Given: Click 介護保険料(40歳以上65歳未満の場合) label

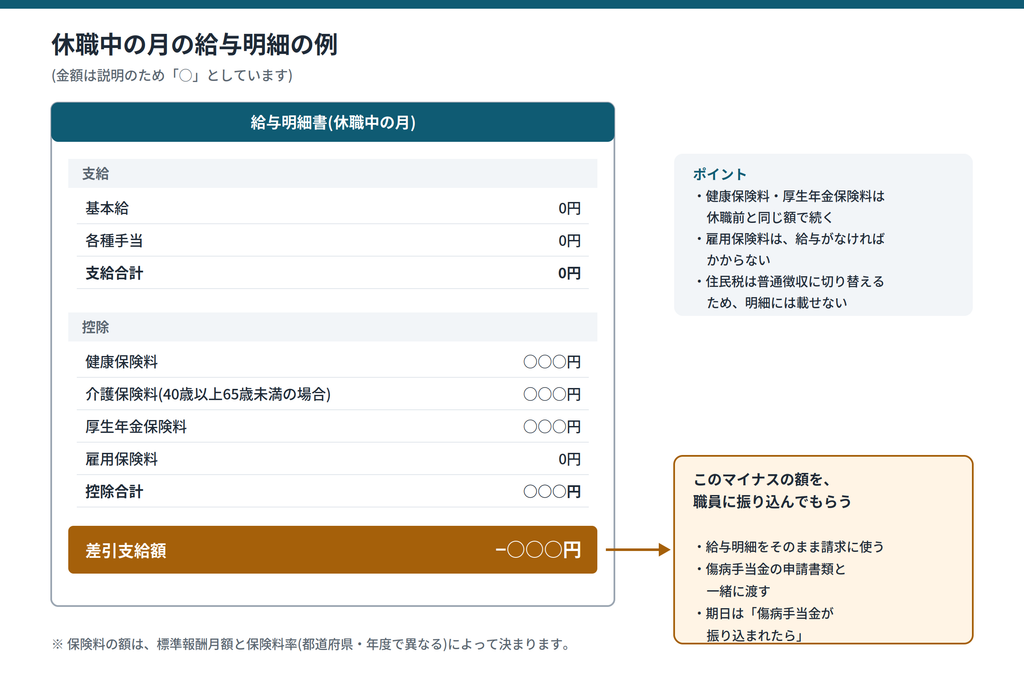Looking at the screenshot, I should [x=208, y=394].
